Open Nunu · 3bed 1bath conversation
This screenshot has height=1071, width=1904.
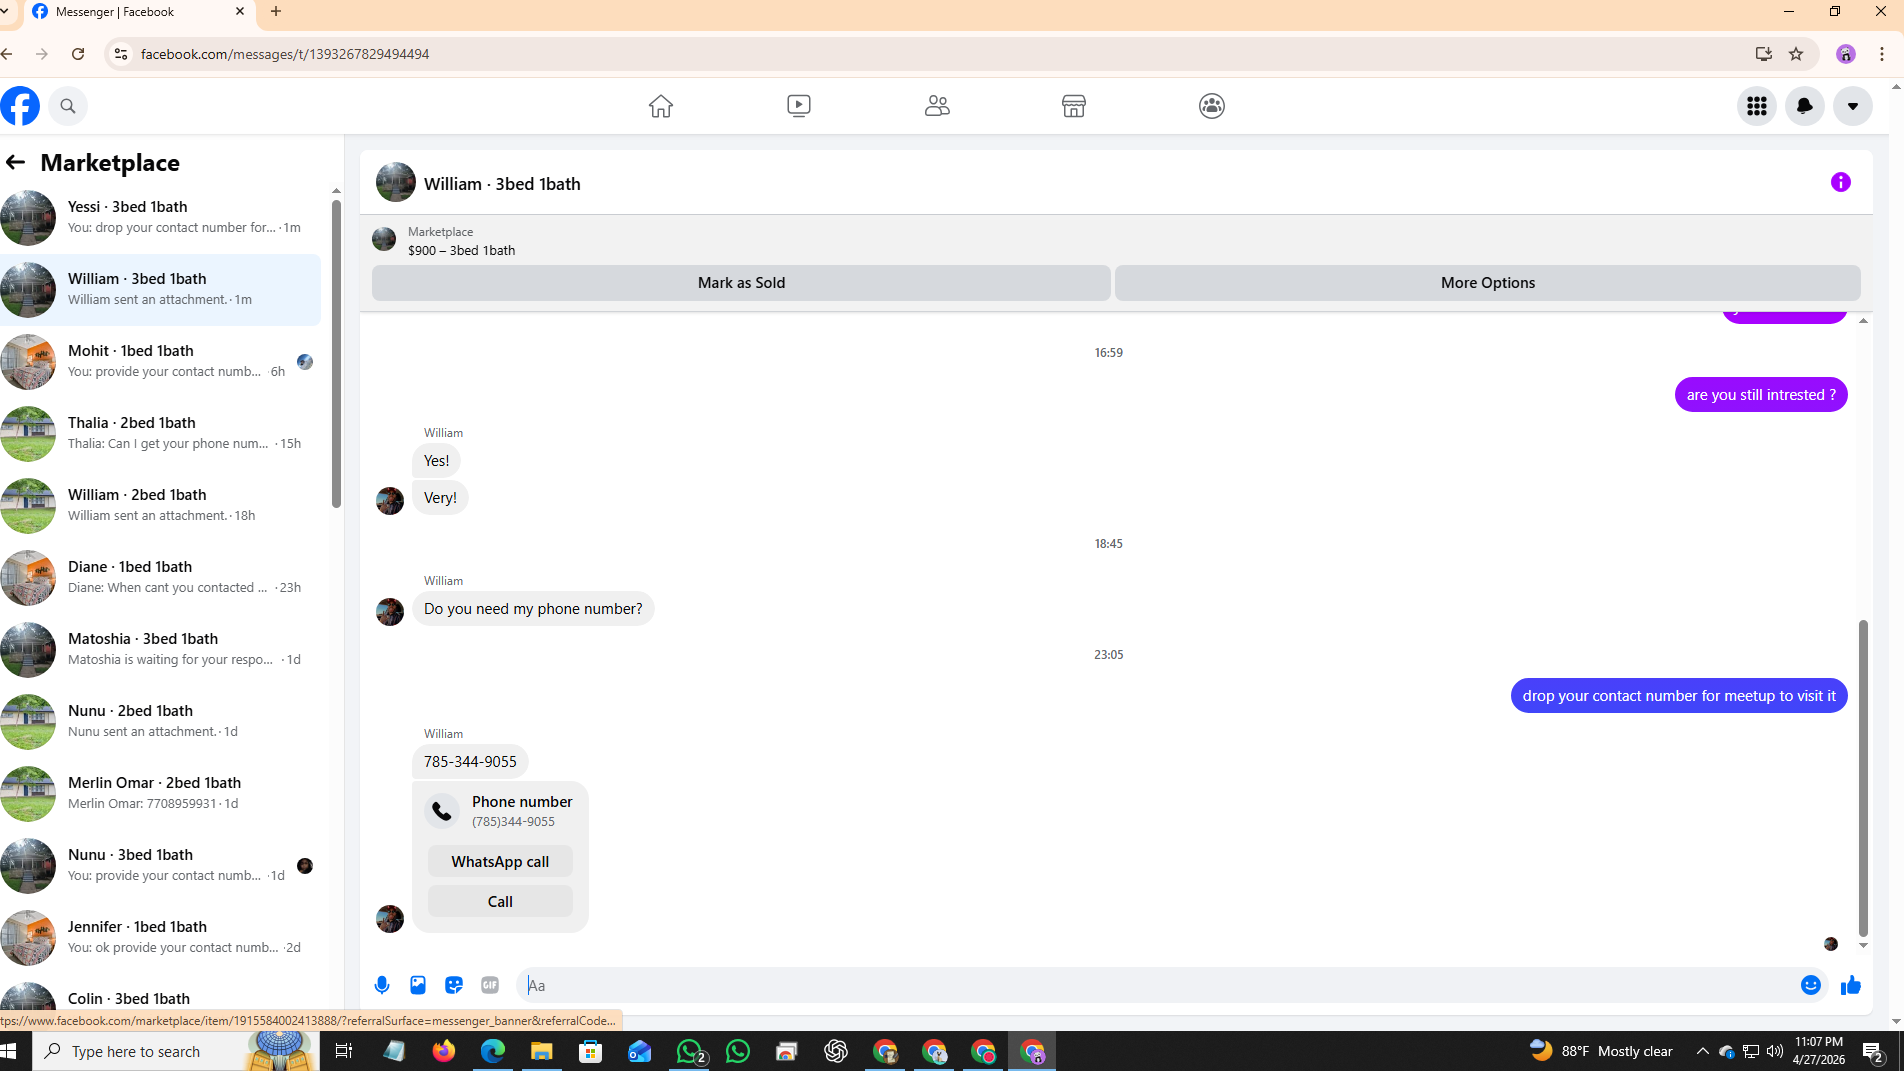click(x=160, y=865)
